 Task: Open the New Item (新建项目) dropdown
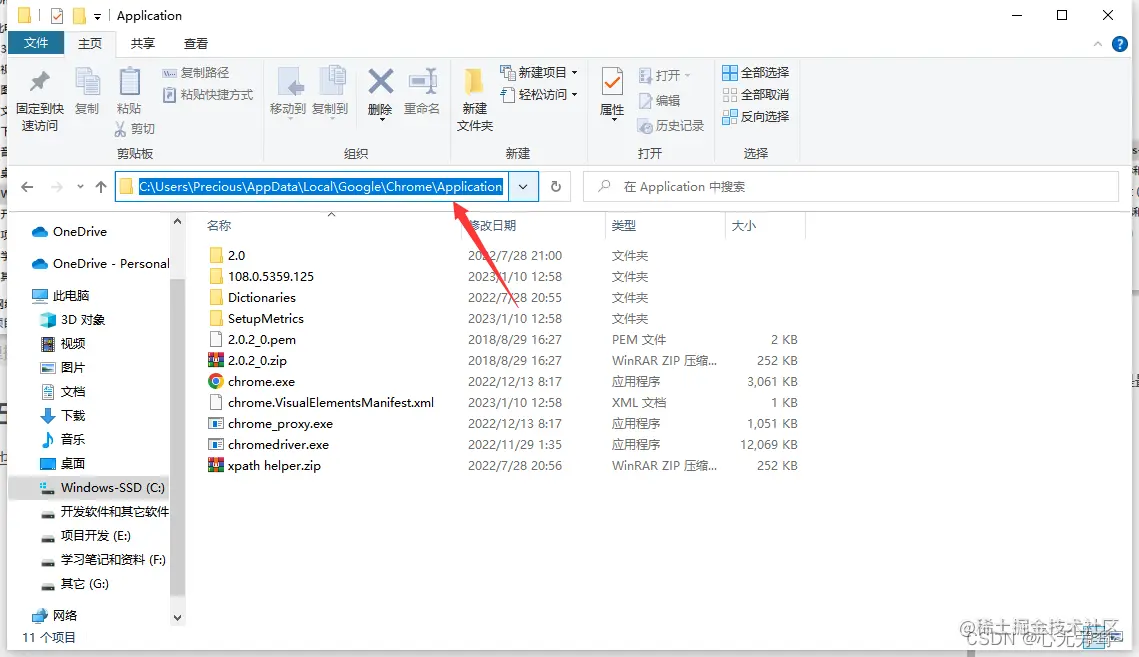coord(539,73)
